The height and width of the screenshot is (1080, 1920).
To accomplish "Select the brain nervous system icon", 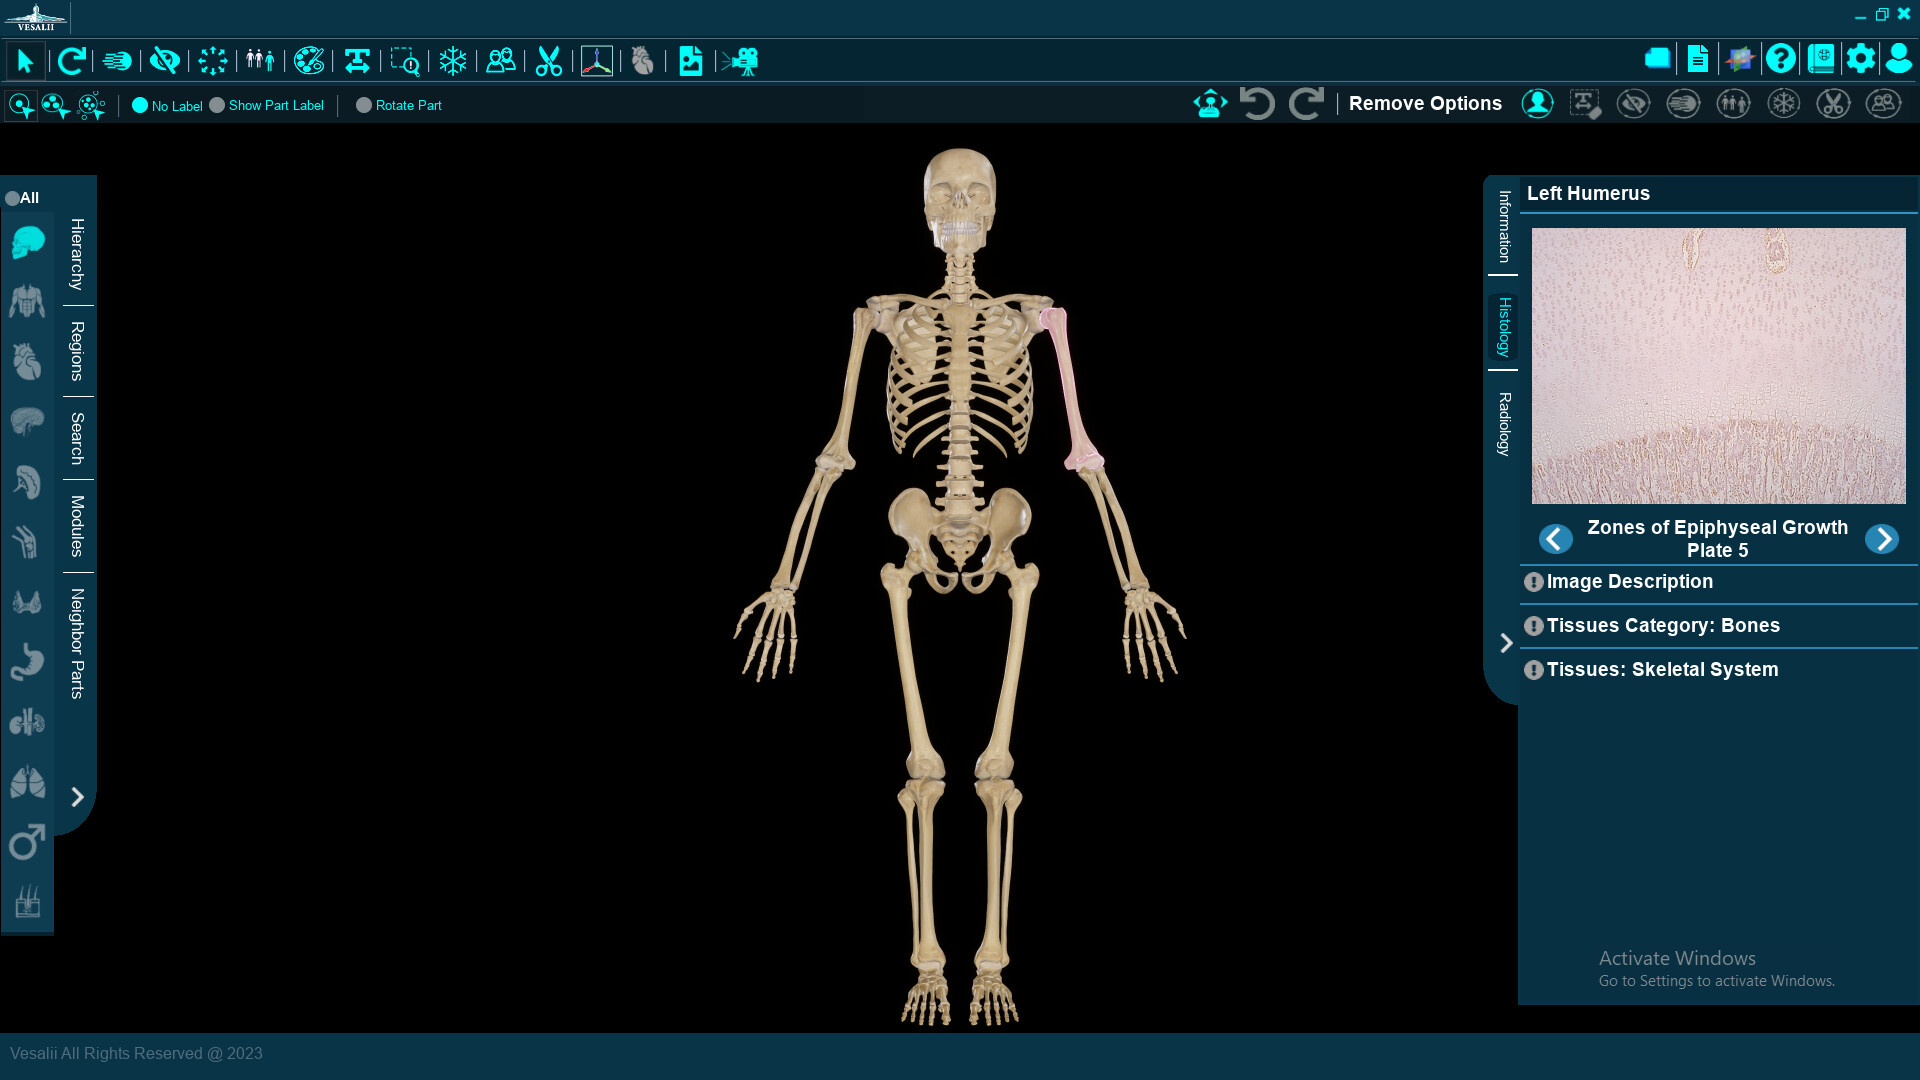I will point(26,421).
